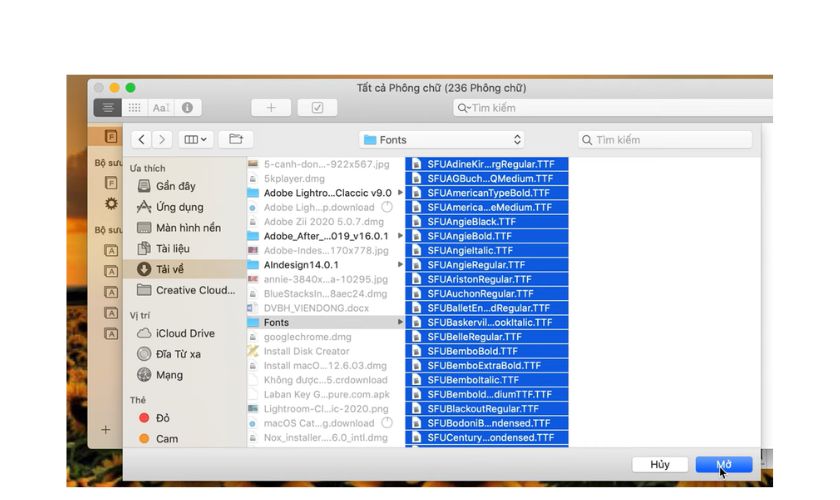Screen dimensions: 840x500
Task: Go forward in the file dialog
Action: coord(162,139)
